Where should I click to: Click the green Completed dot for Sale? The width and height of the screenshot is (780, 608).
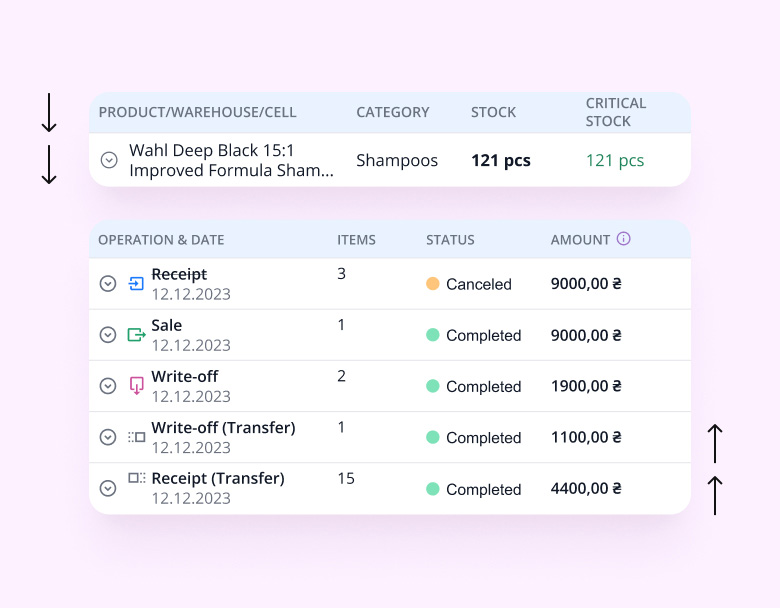click(x=433, y=335)
